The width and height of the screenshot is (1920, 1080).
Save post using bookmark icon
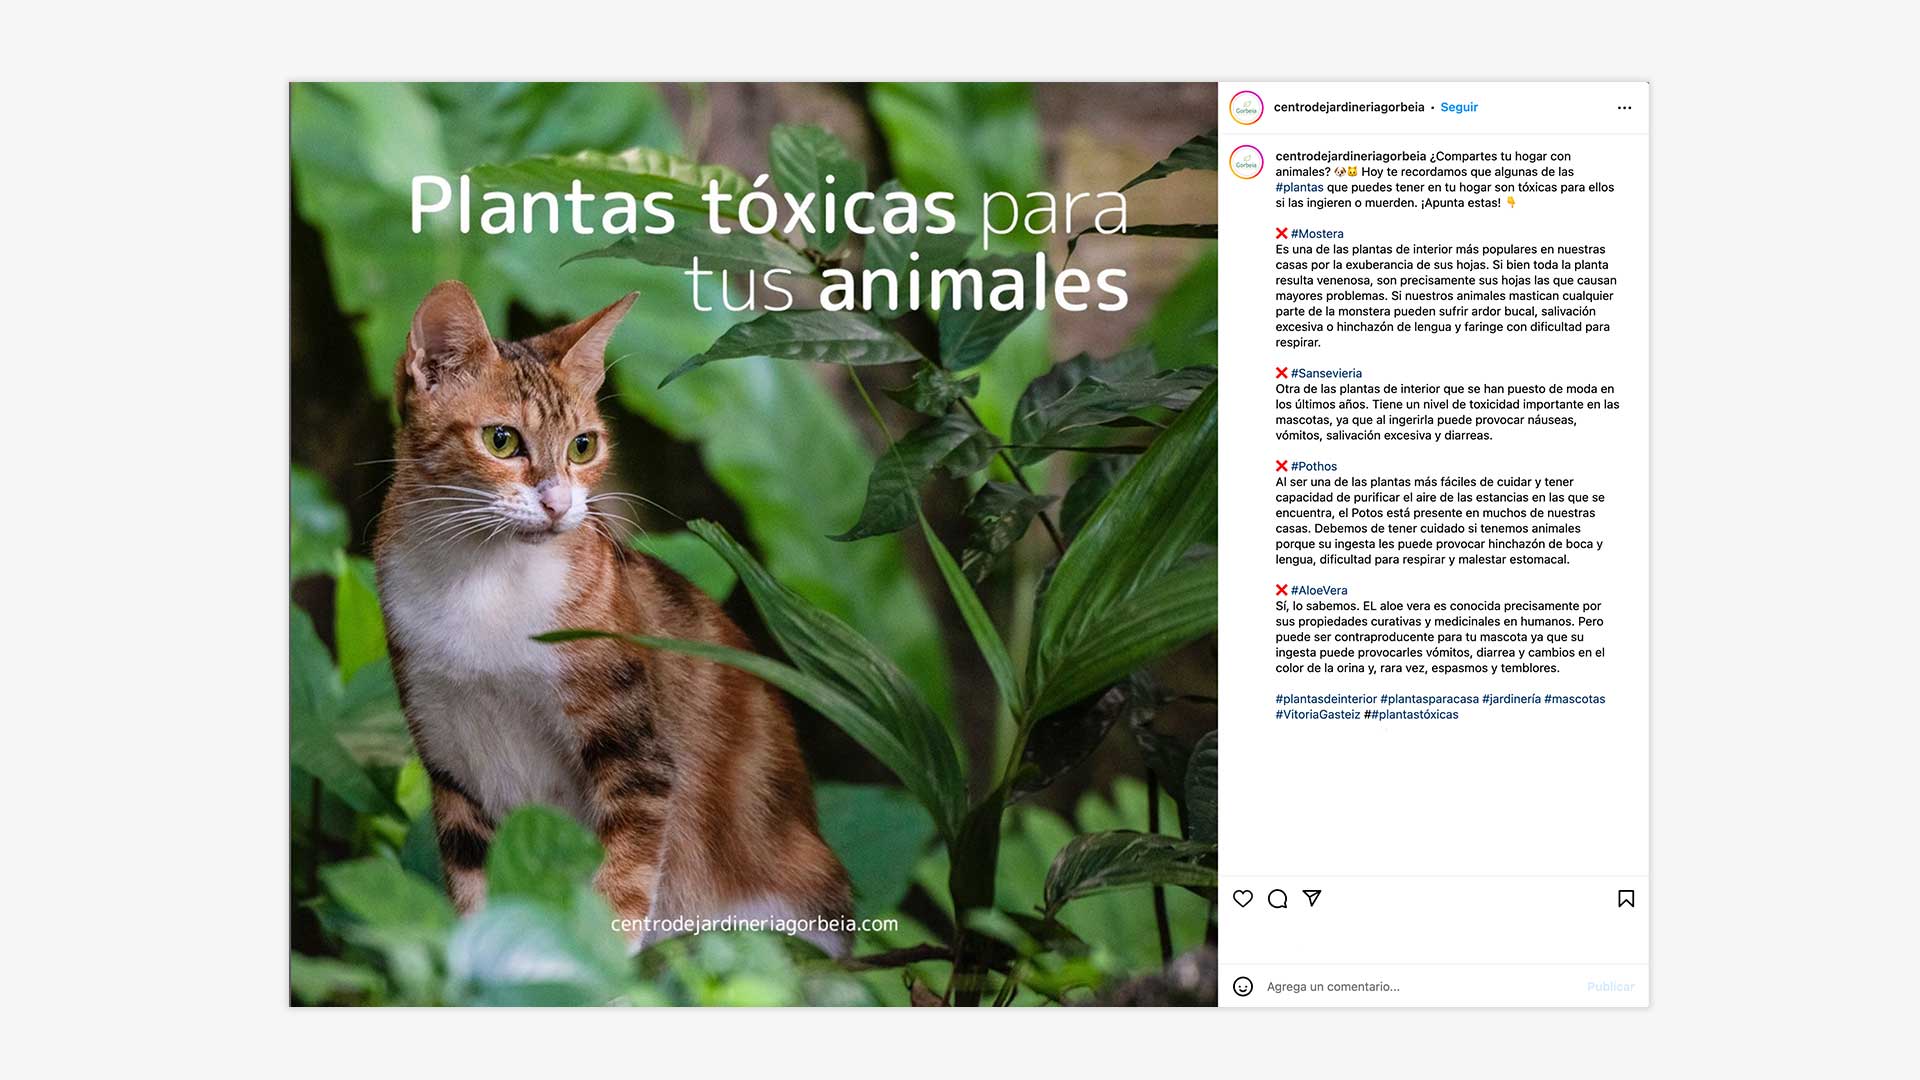coord(1626,899)
